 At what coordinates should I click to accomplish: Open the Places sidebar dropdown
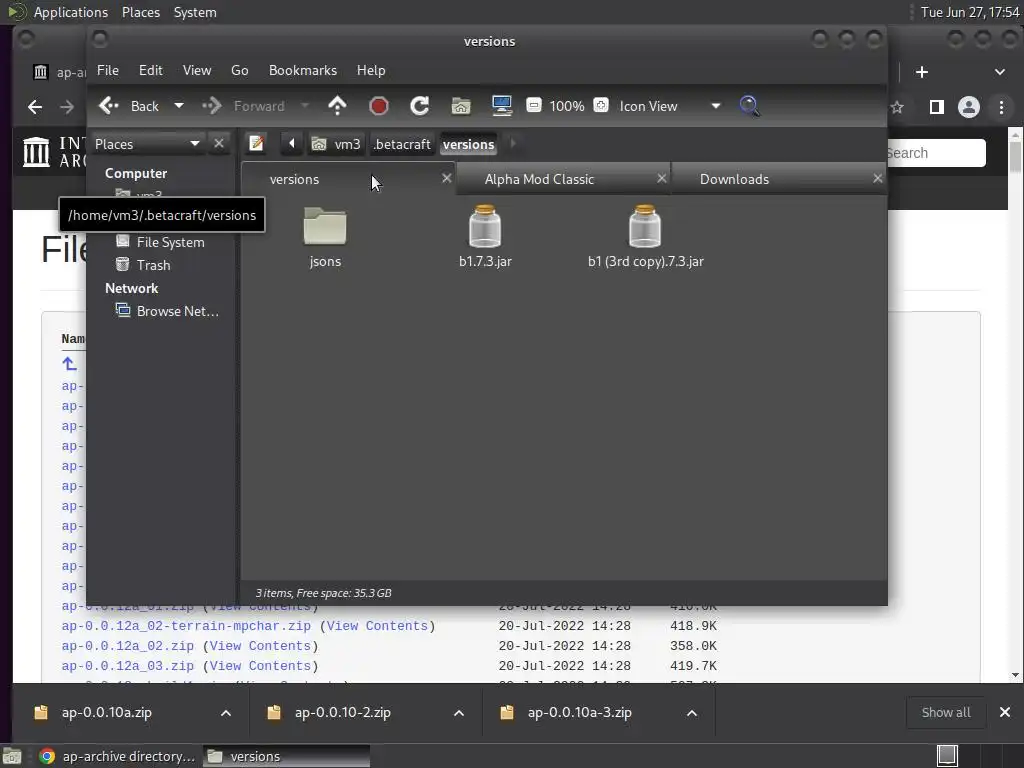point(147,144)
